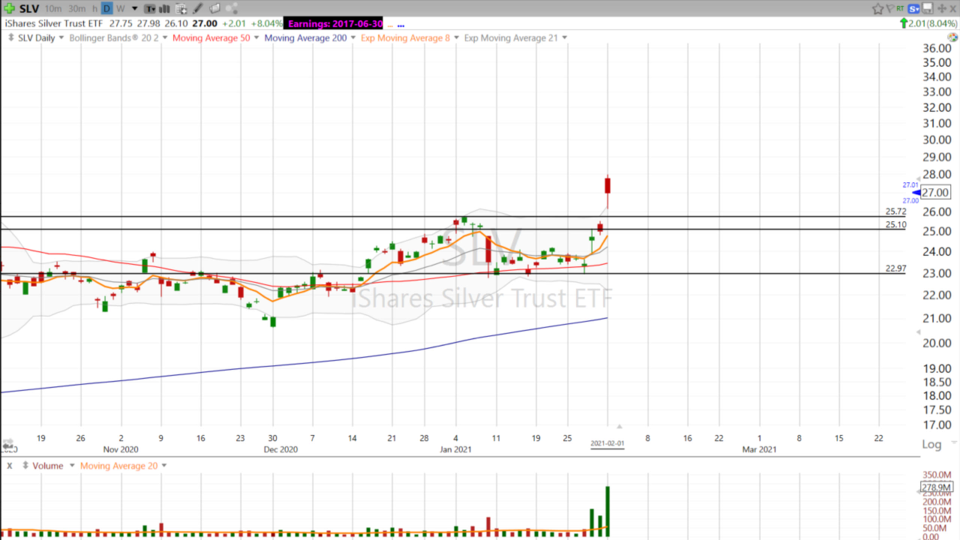Click the tallest green volume bar

coord(607,512)
